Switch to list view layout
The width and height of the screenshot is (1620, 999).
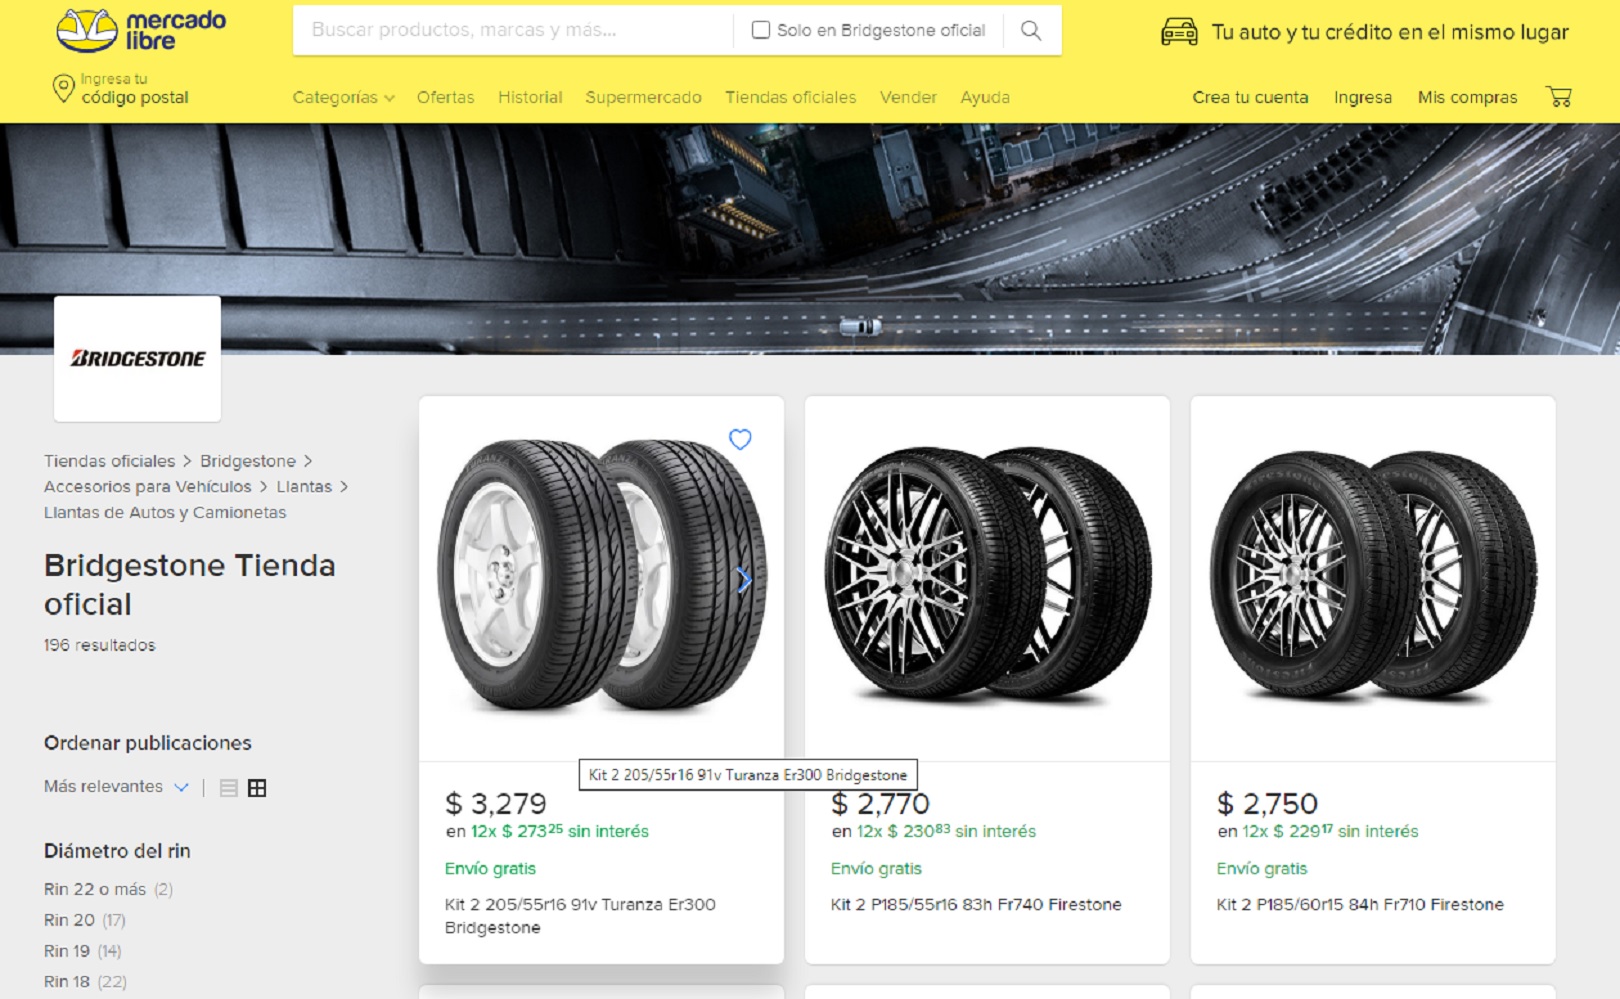tap(228, 788)
